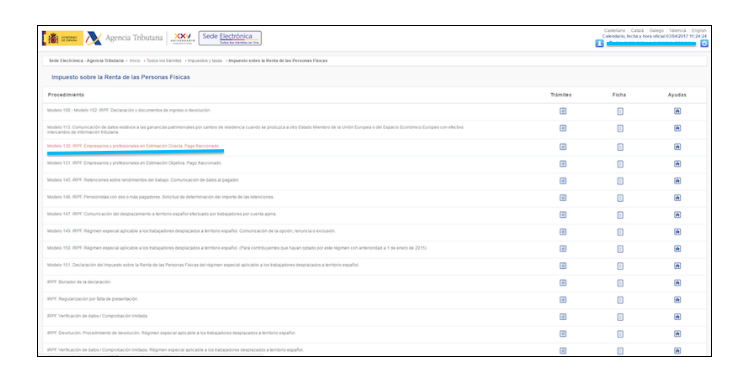View Ficha icon for Modelo 145 row
Screen dimensions: 754x389
click(620, 181)
